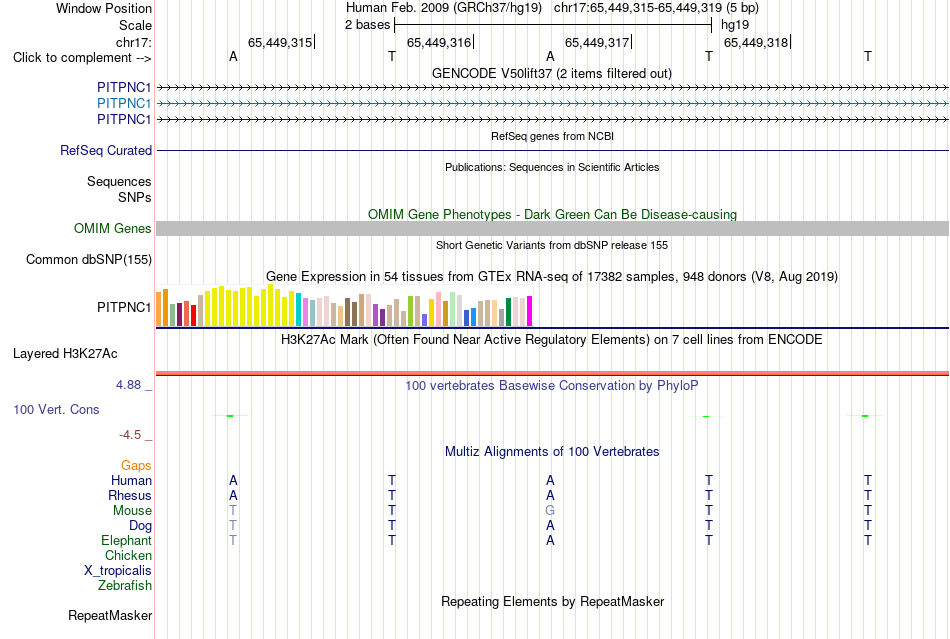Select the Zebrafish alignment row label
Image resolution: width=950 pixels, height=639 pixels.
[124, 586]
